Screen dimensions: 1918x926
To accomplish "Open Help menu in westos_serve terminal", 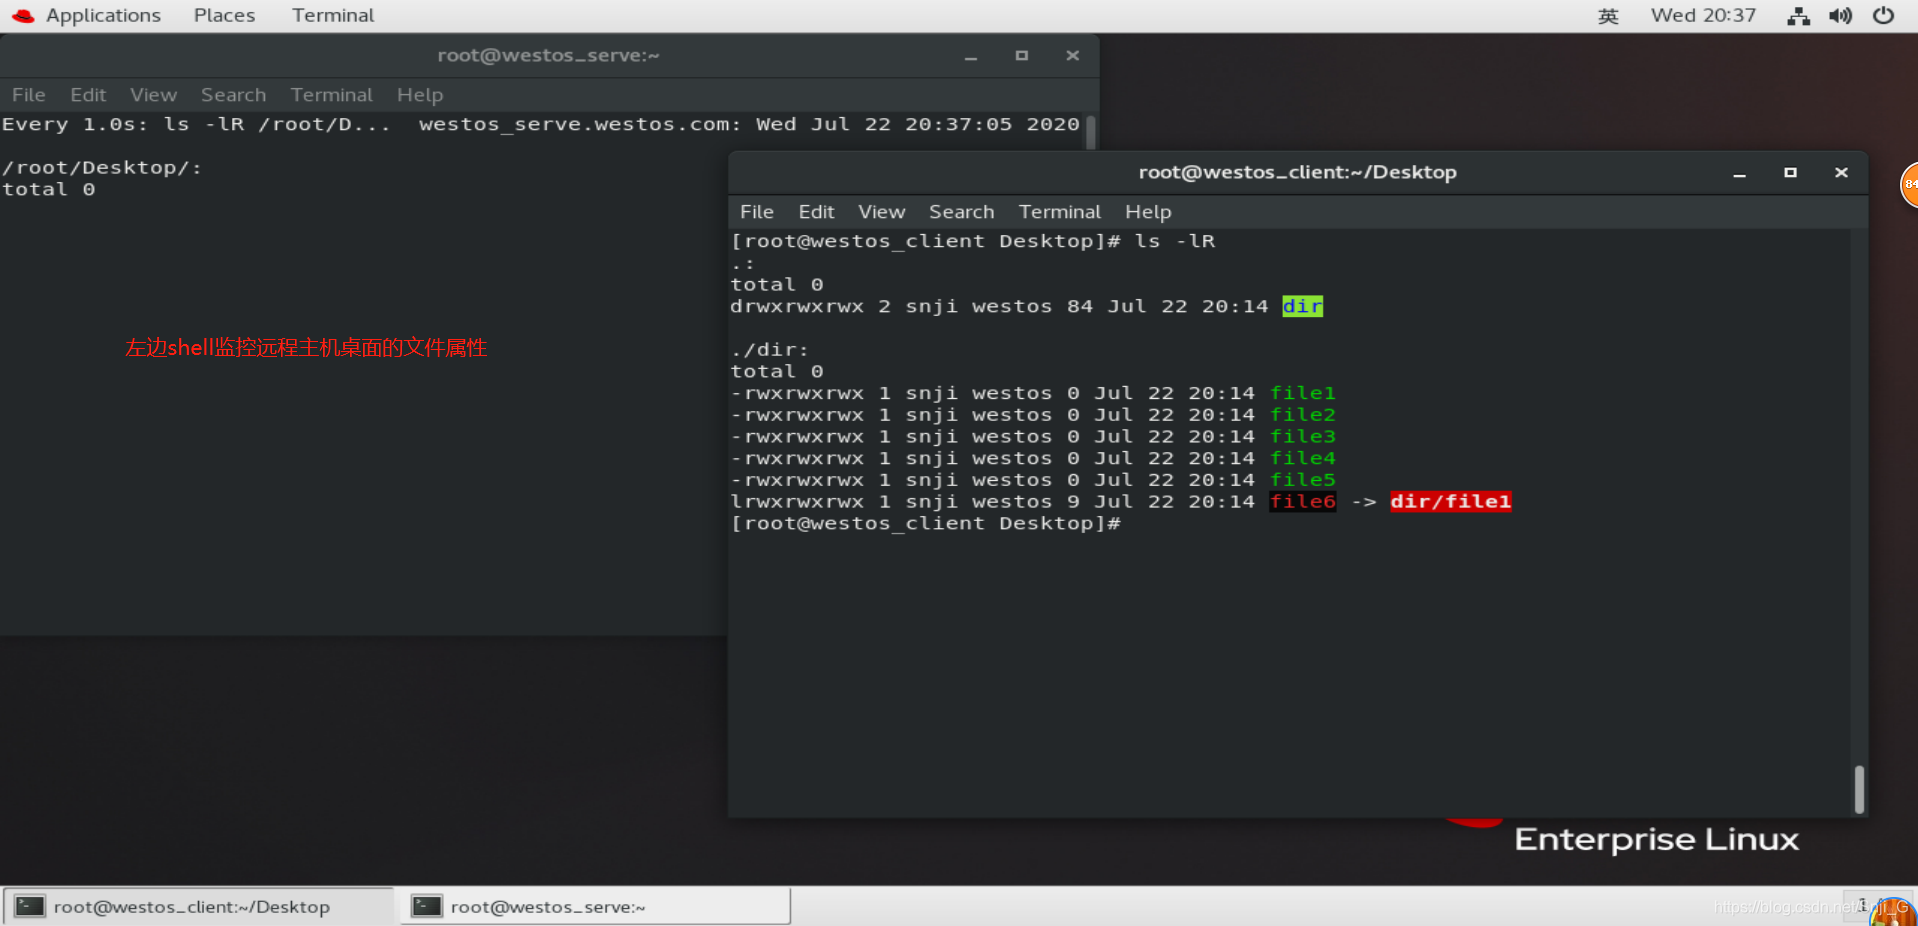I will (x=420, y=95).
